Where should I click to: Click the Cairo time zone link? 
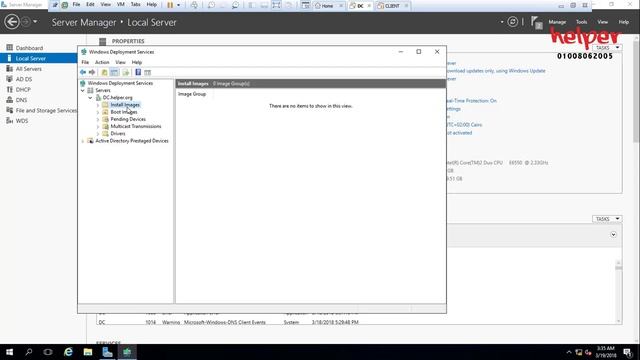click(464, 125)
